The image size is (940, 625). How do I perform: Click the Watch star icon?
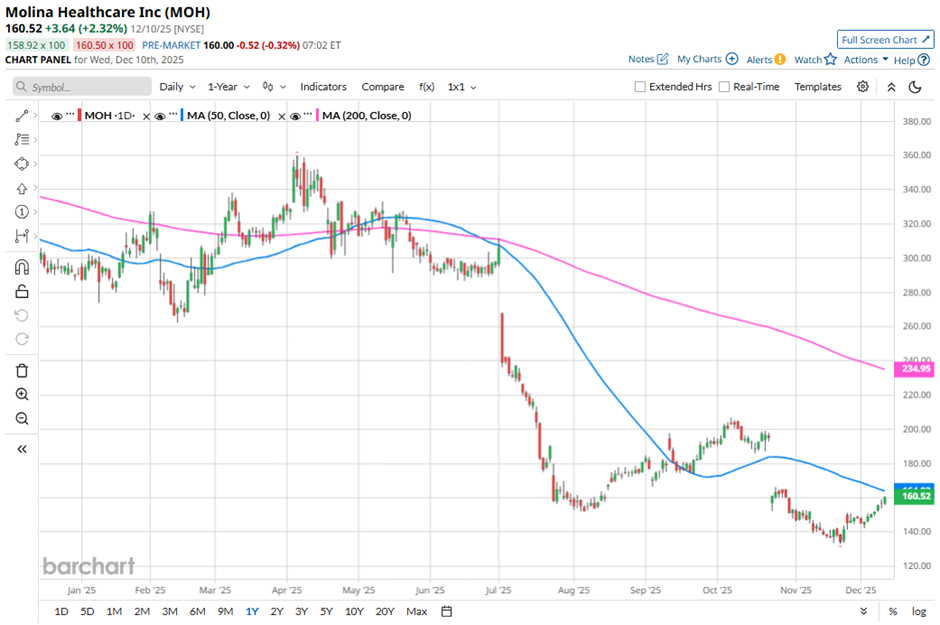click(x=830, y=59)
